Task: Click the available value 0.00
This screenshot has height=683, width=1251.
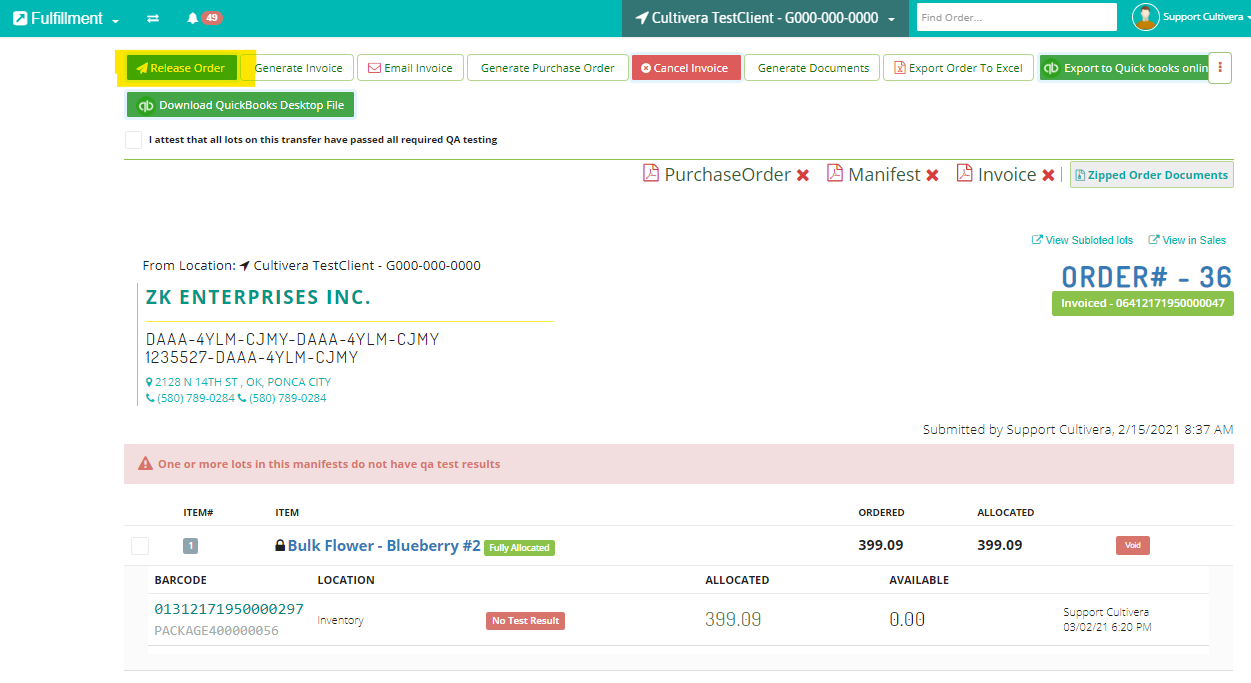Action: tap(907, 620)
